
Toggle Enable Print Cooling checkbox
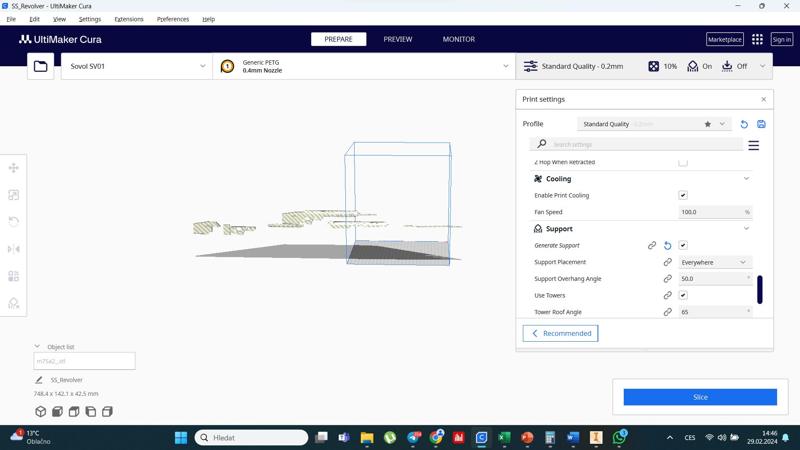point(683,195)
